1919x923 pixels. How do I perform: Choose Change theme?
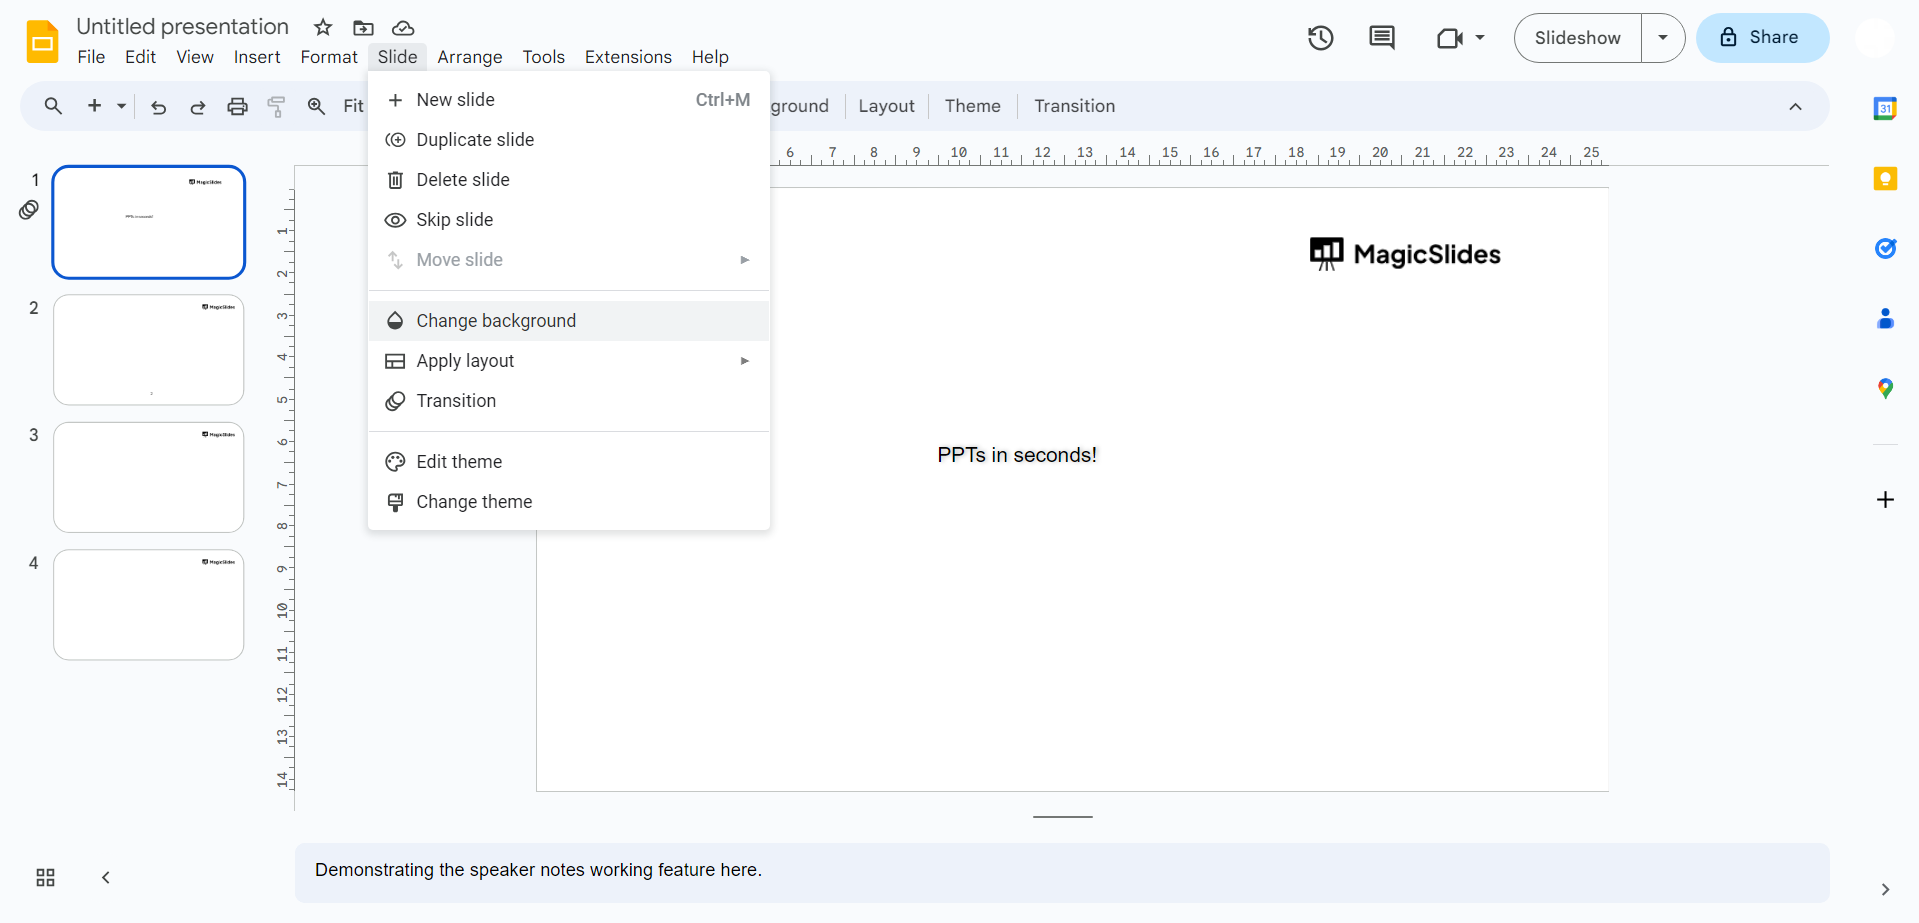569,502
